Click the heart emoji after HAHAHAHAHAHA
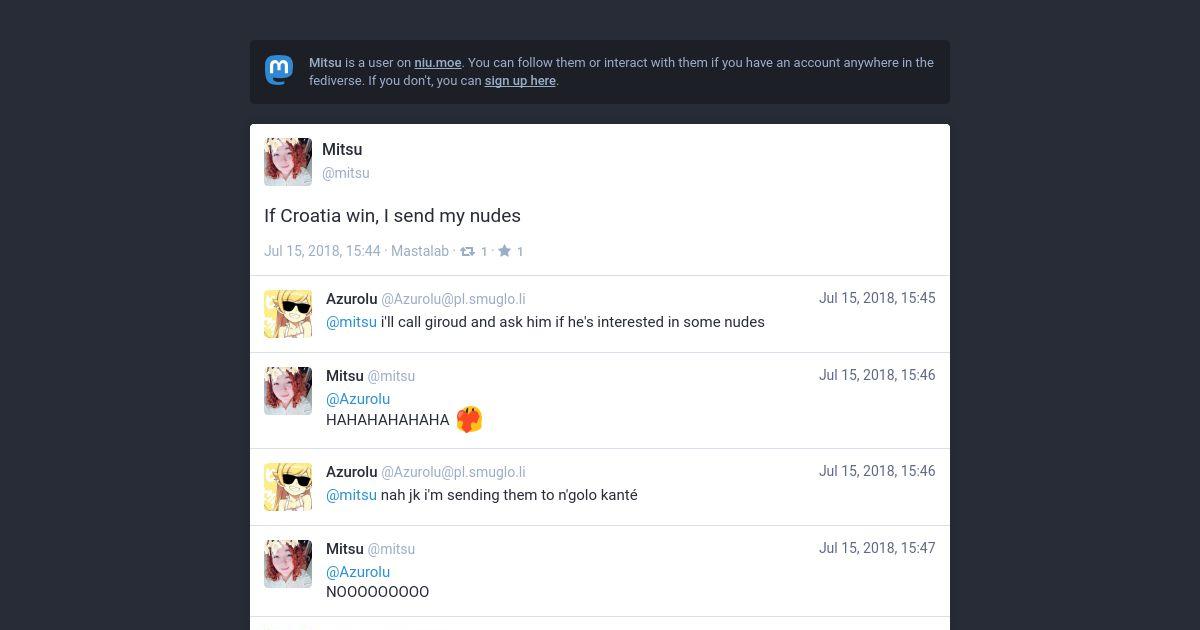This screenshot has height=630, width=1200. click(x=469, y=420)
